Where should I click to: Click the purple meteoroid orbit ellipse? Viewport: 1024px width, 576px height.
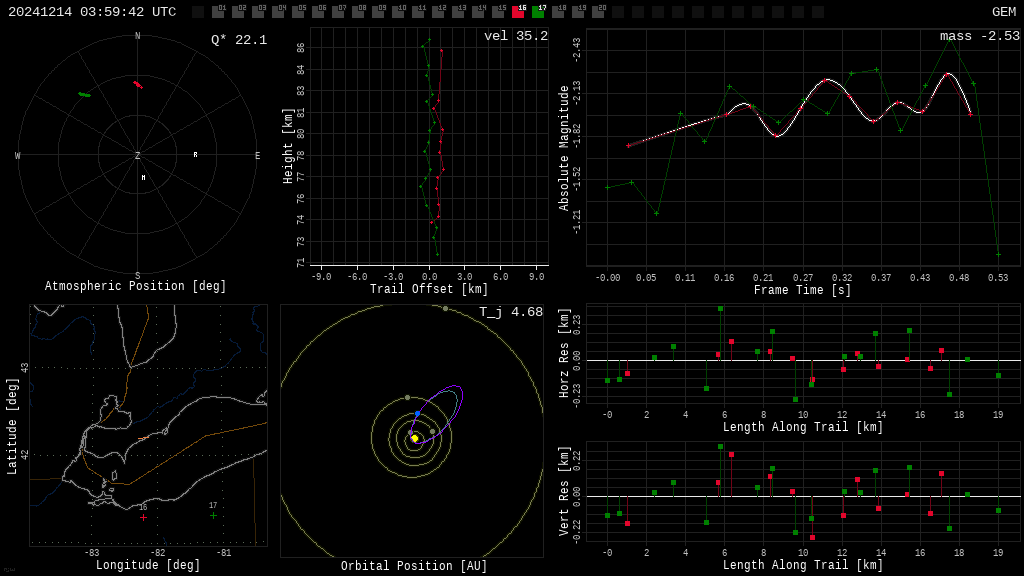tap(438, 415)
